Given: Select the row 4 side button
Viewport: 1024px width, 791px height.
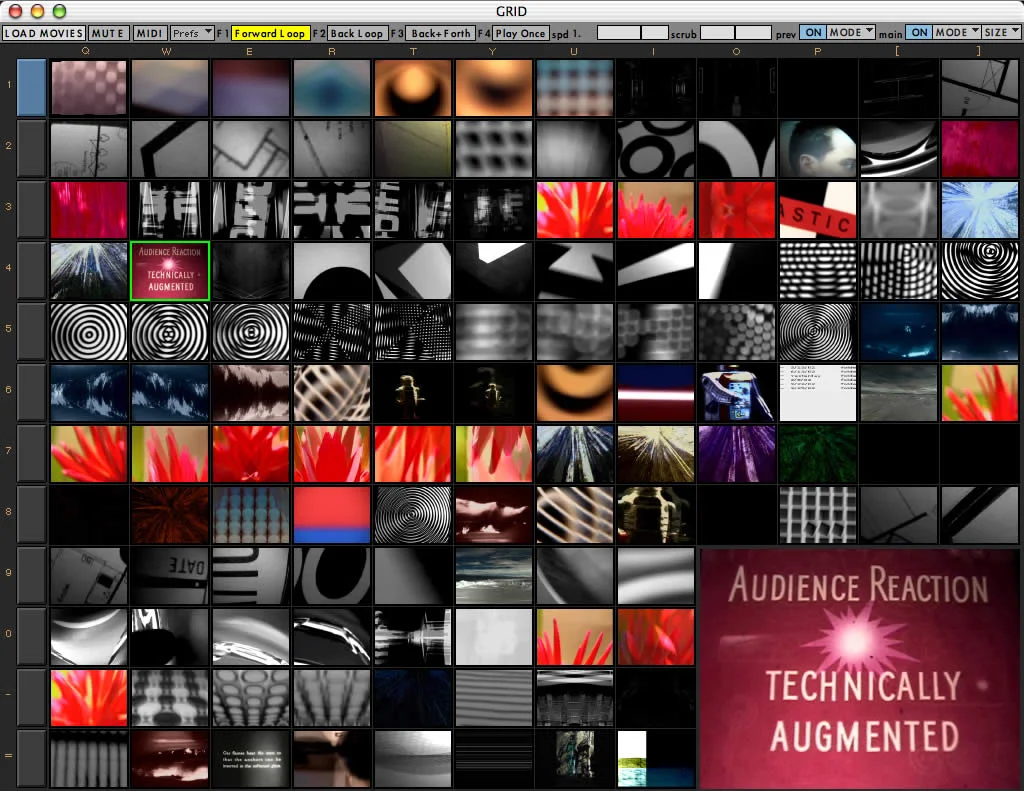Looking at the screenshot, I should (x=31, y=270).
